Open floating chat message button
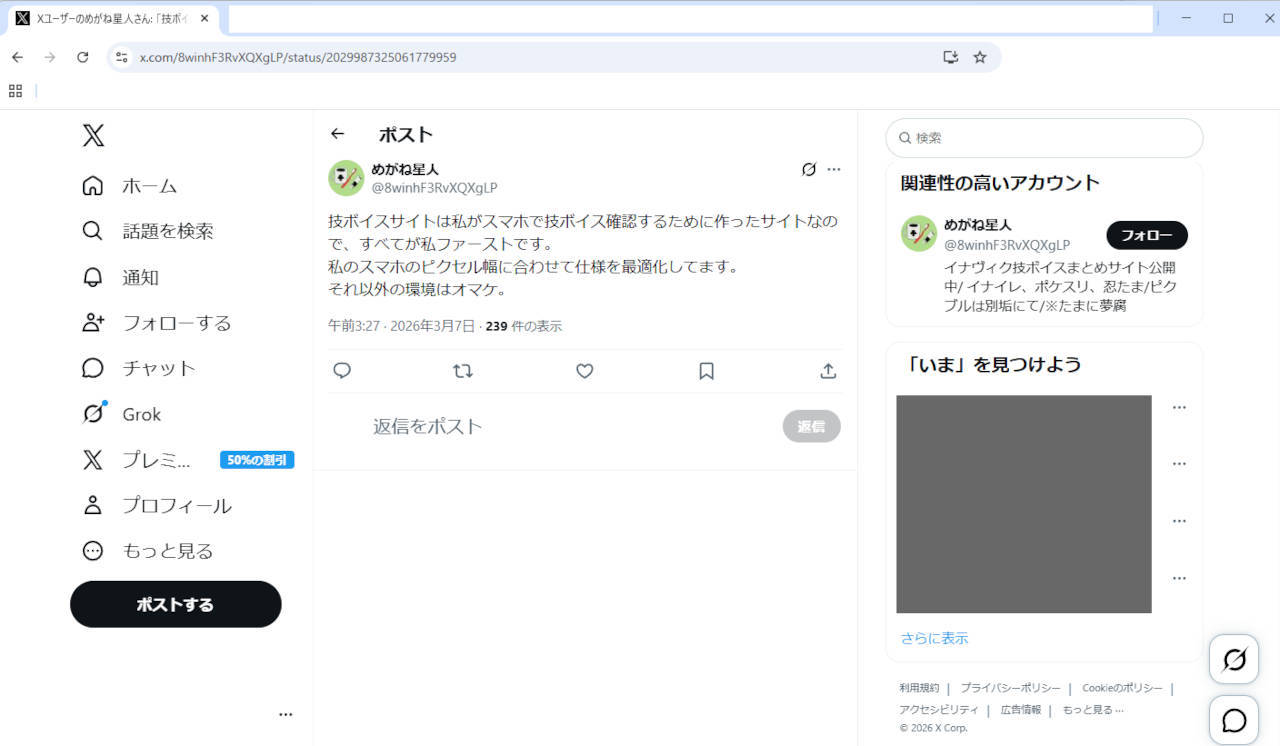1280x746 pixels. (x=1234, y=720)
